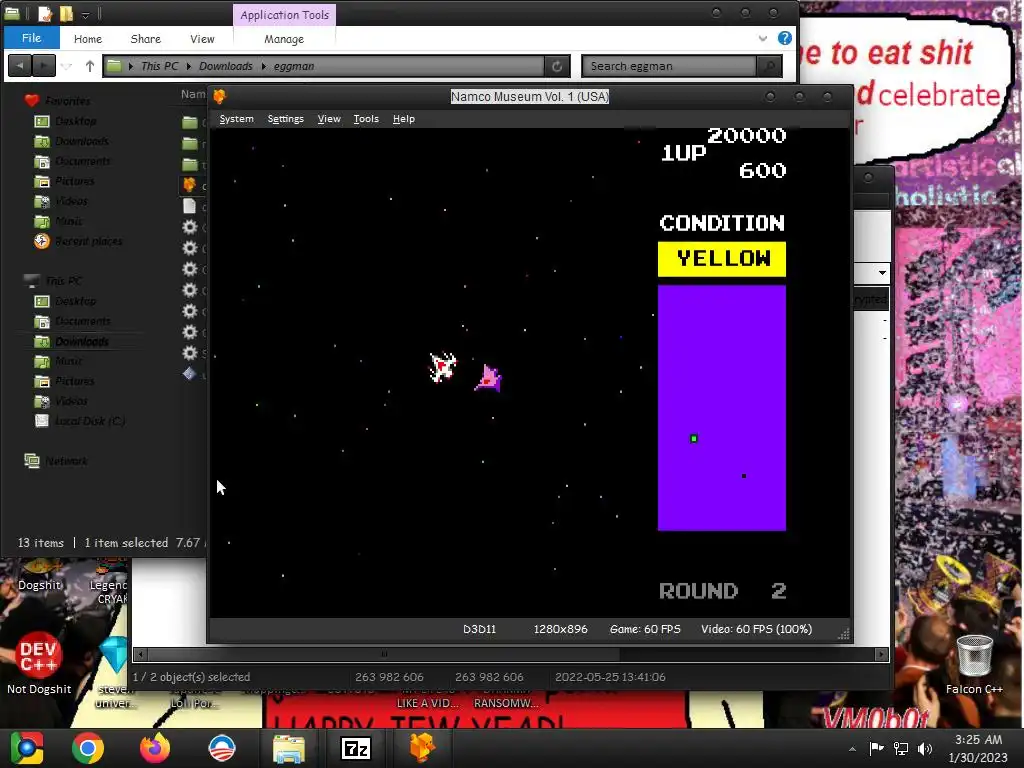Click the DuckStation emulator taskbar icon
The width and height of the screenshot is (1024, 768).
pyautogui.click(x=422, y=748)
